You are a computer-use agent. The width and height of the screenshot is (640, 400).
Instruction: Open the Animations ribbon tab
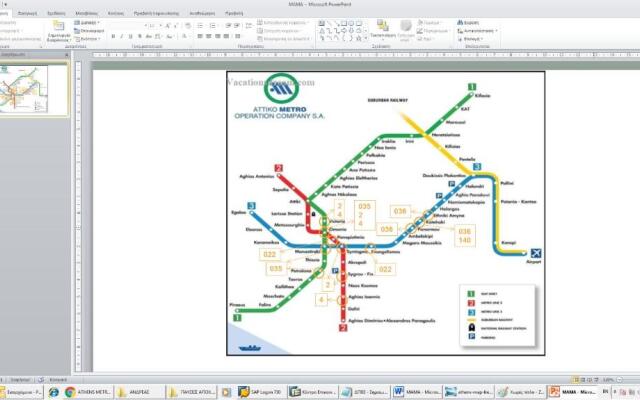tap(116, 13)
